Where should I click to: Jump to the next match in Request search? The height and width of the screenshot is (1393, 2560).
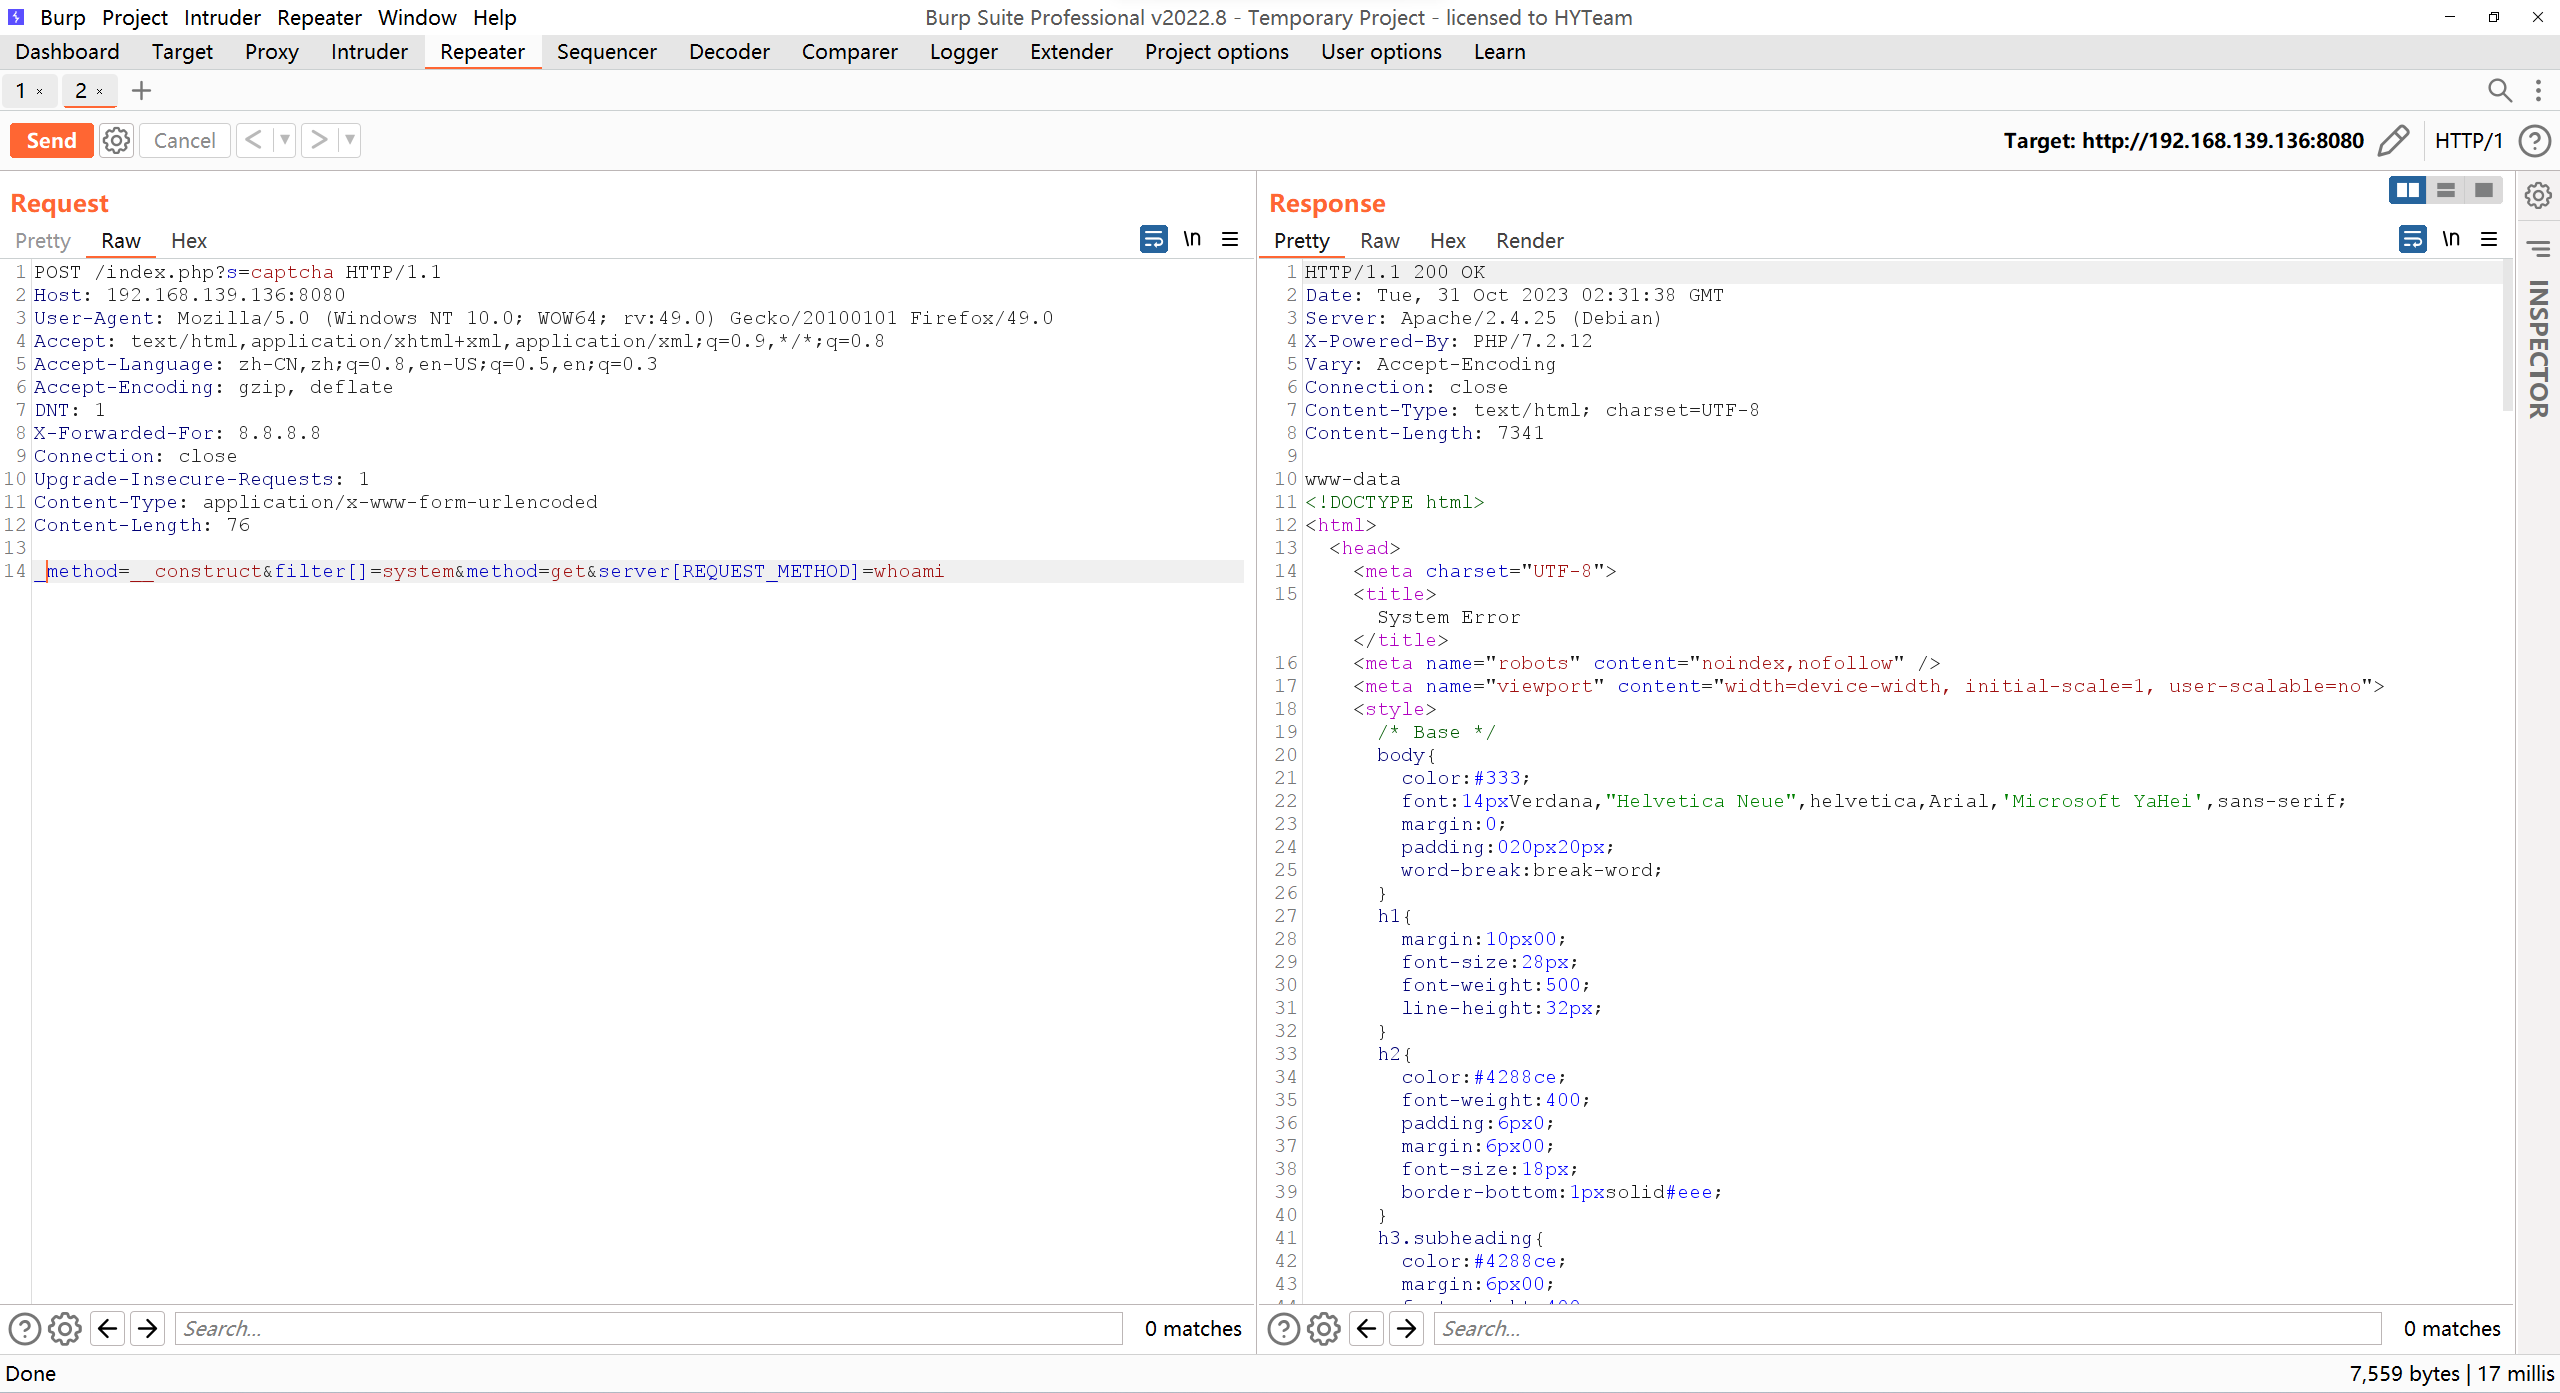click(148, 1329)
